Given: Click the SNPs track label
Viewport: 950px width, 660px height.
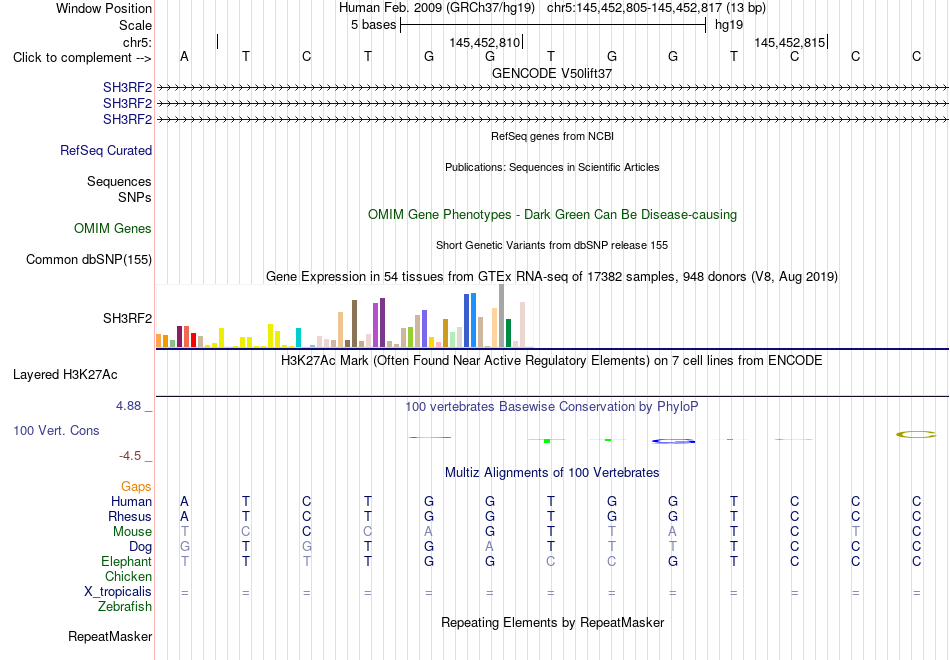Looking at the screenshot, I should coord(135,197).
